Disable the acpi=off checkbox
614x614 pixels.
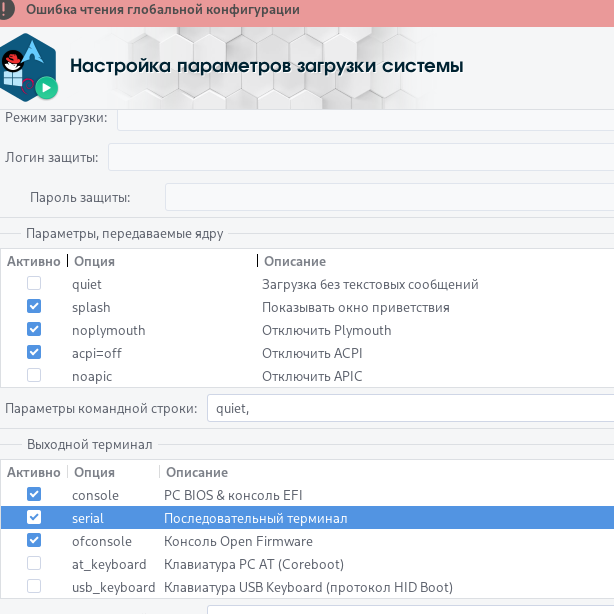(34, 352)
